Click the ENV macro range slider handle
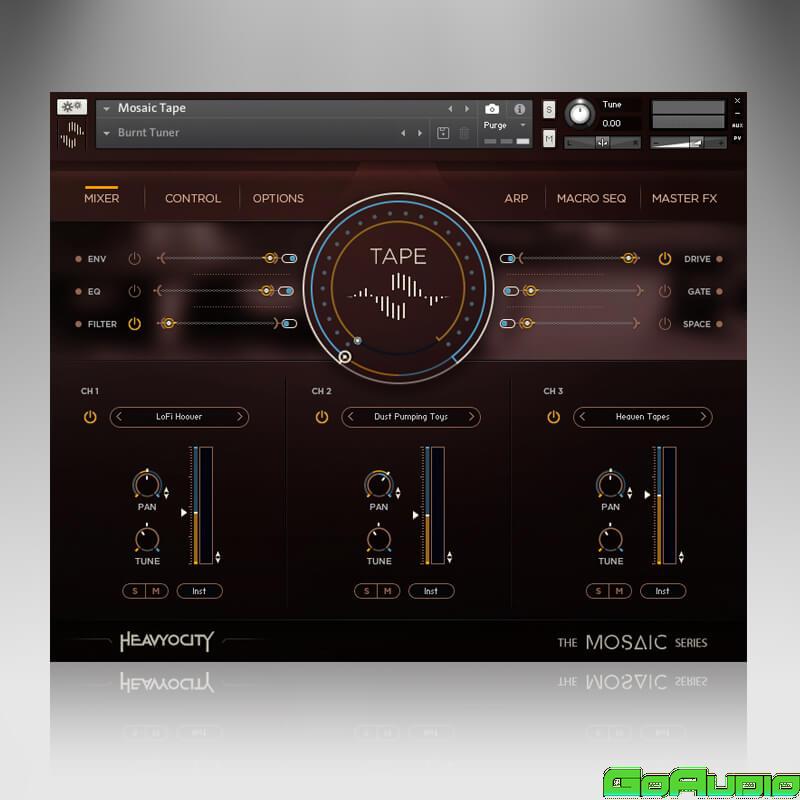This screenshot has height=800, width=800. tap(270, 258)
